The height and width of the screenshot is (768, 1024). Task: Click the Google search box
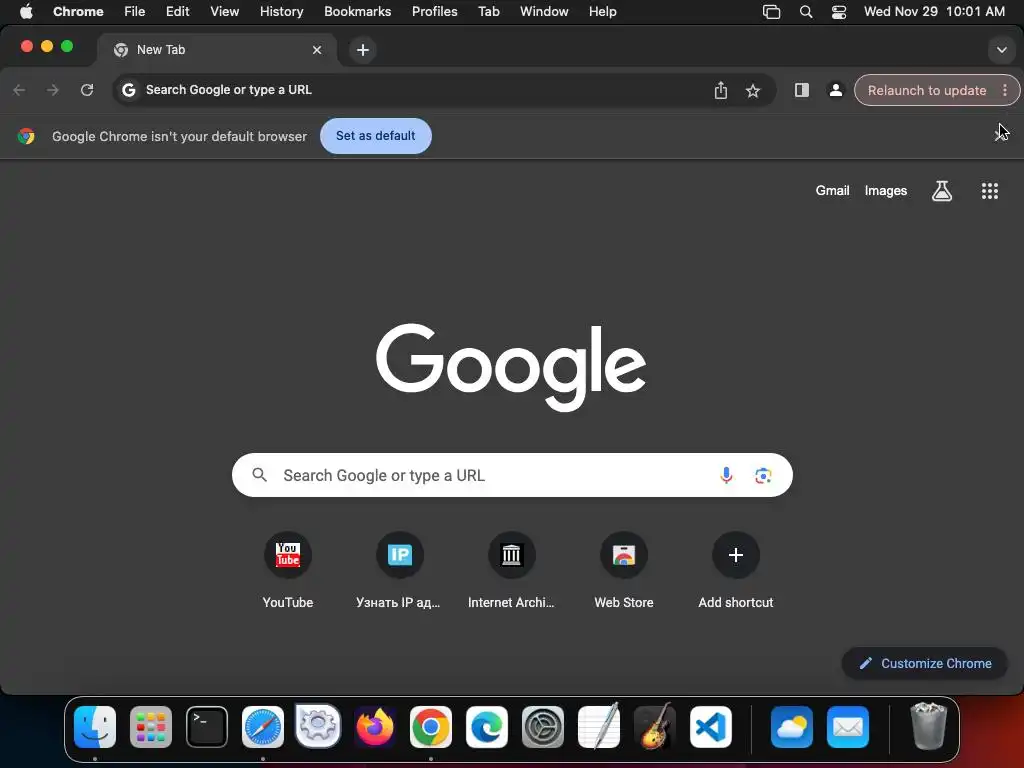(x=512, y=475)
